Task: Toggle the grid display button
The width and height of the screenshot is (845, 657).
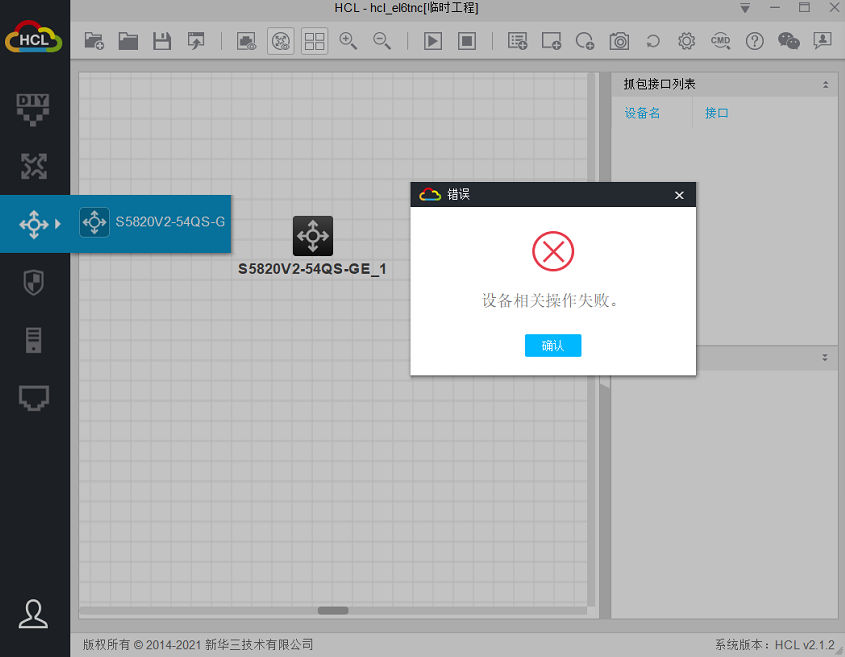Action: [x=314, y=41]
